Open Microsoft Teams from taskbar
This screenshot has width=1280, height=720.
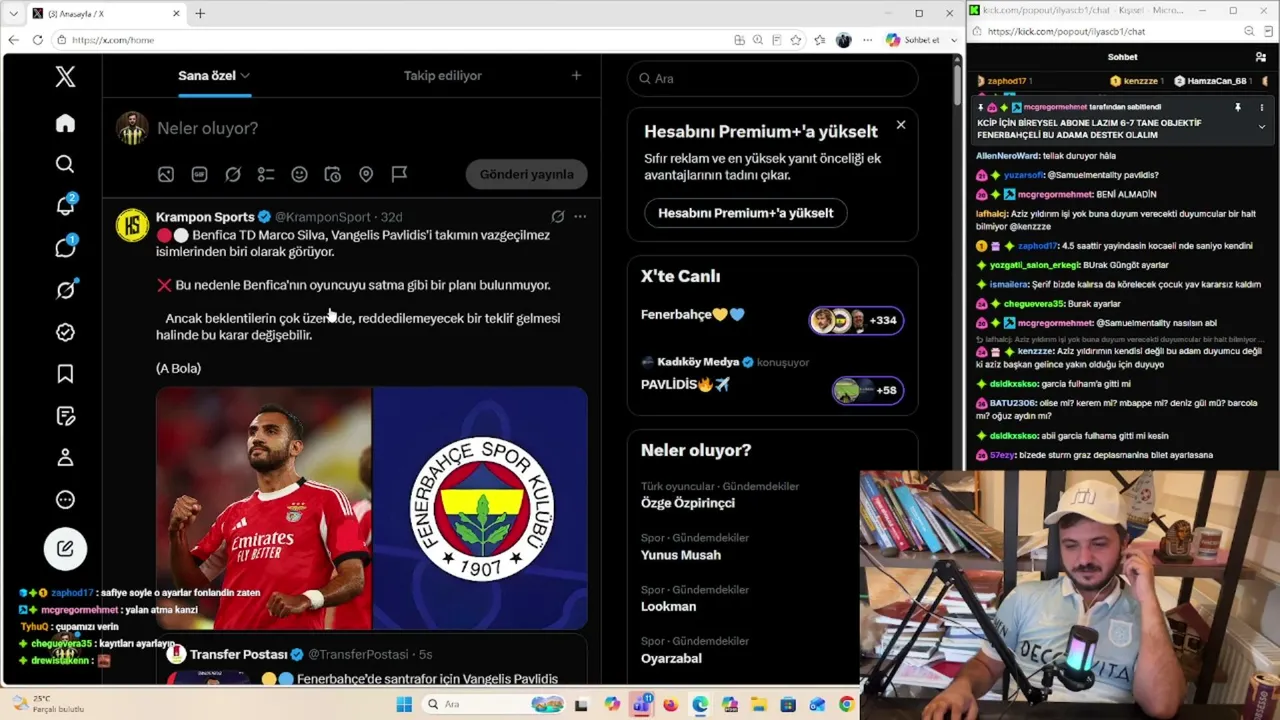click(x=641, y=704)
